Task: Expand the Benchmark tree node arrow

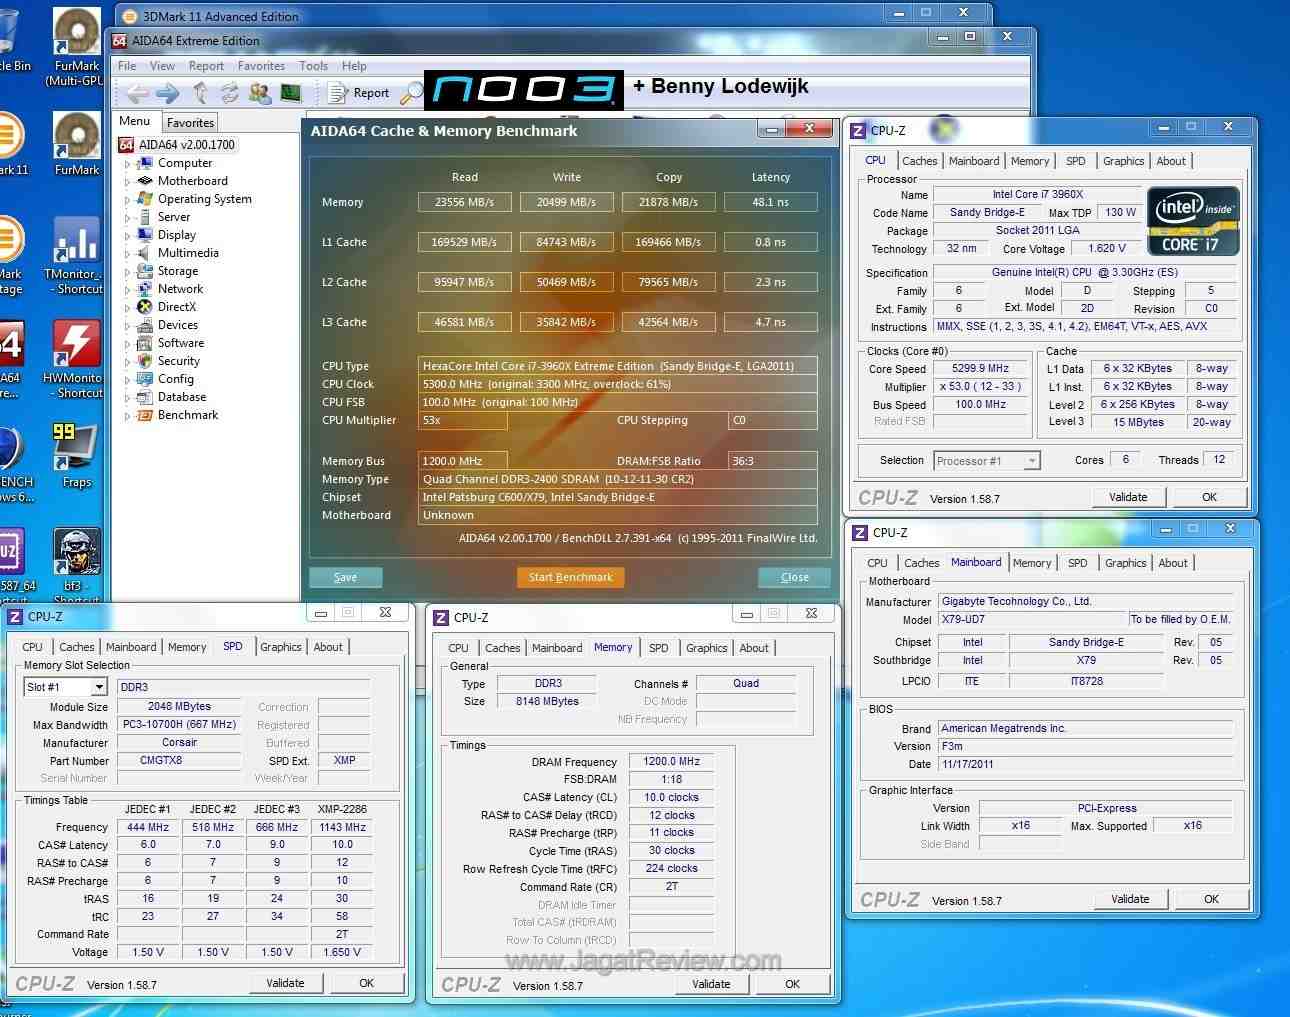Action: (x=127, y=416)
